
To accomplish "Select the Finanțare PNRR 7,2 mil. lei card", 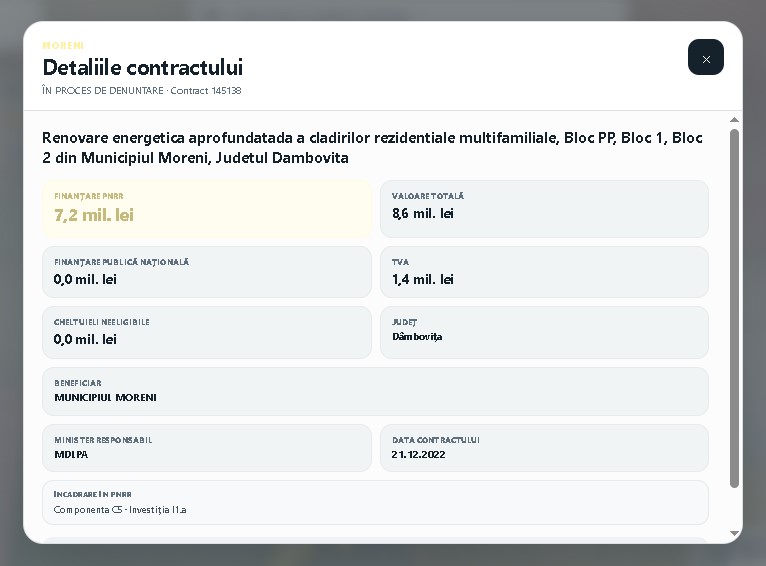I will [x=207, y=209].
